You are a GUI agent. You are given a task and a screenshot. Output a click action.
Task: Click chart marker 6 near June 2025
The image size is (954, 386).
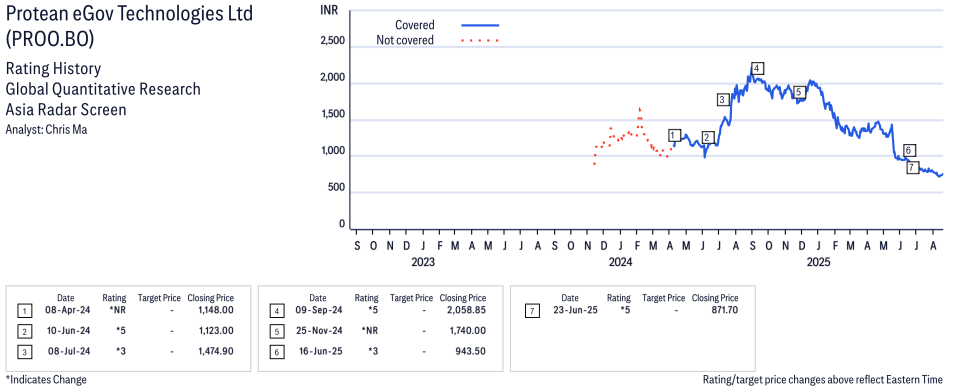908,150
